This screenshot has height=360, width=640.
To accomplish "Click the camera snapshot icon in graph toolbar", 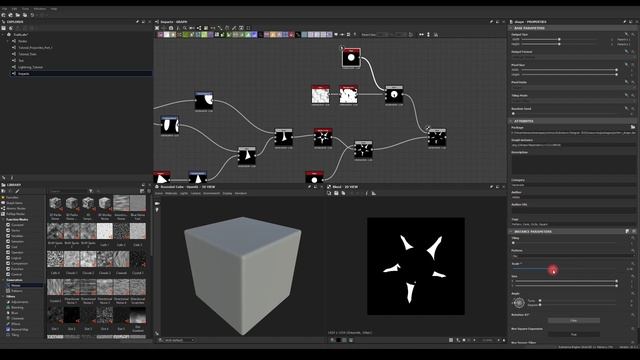I will [x=171, y=28].
